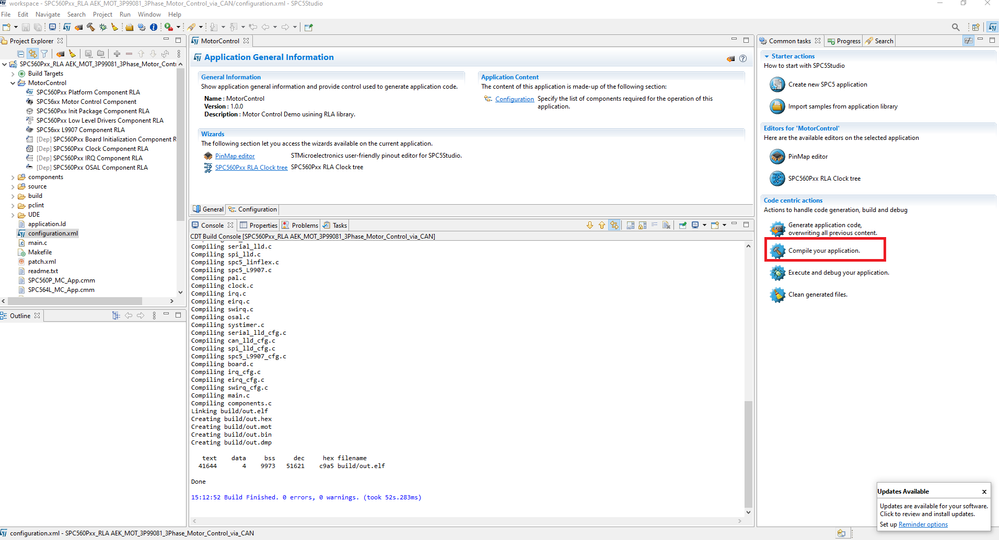Toggle the highlighted icon at Common tasks panel top-right
This screenshot has width=999, height=540.
[x=968, y=41]
